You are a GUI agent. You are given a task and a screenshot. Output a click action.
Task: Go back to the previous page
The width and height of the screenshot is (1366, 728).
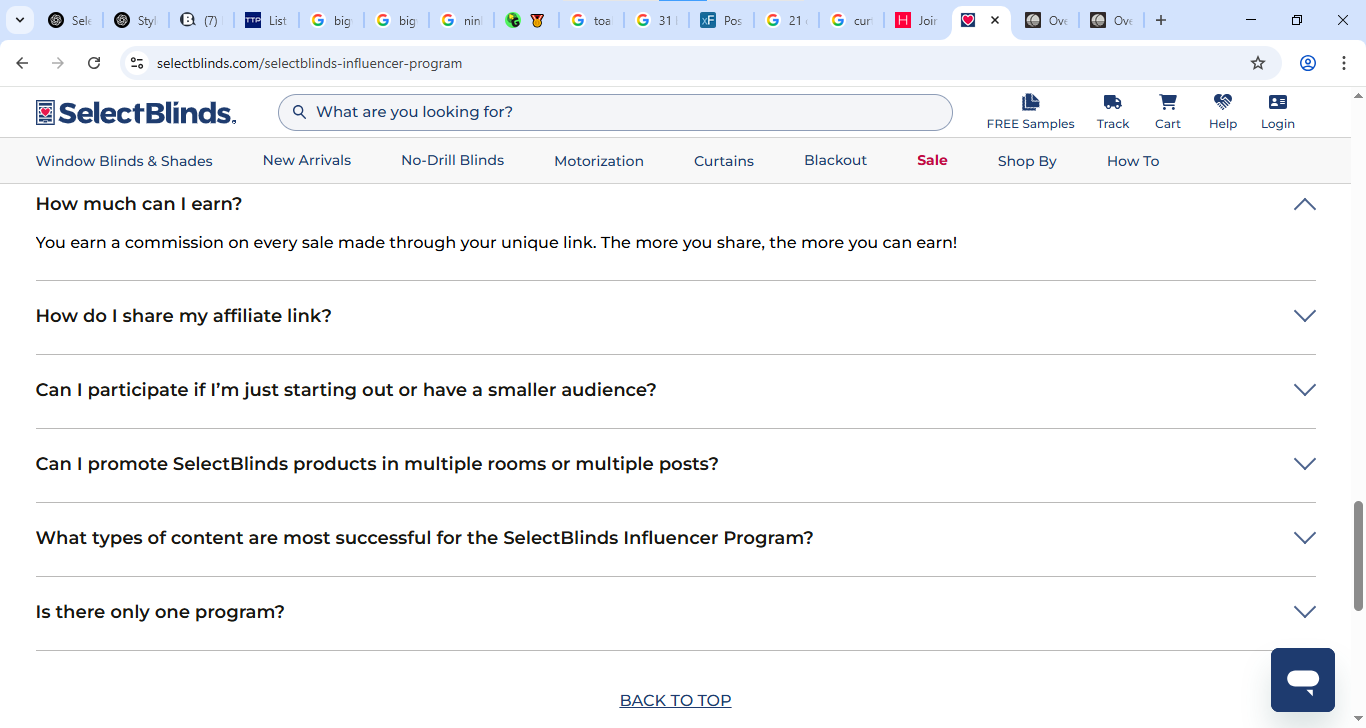click(x=22, y=63)
